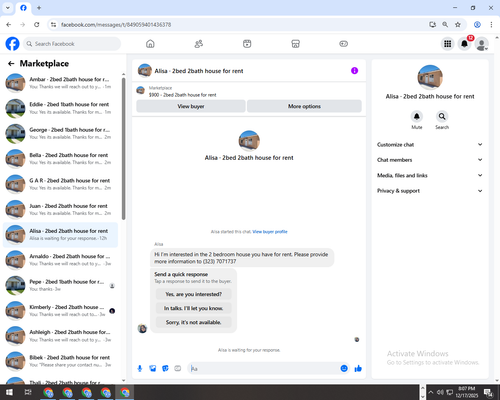The image size is (500, 400).
Task: Select Alisa conversation in the list
Action: tap(60, 235)
